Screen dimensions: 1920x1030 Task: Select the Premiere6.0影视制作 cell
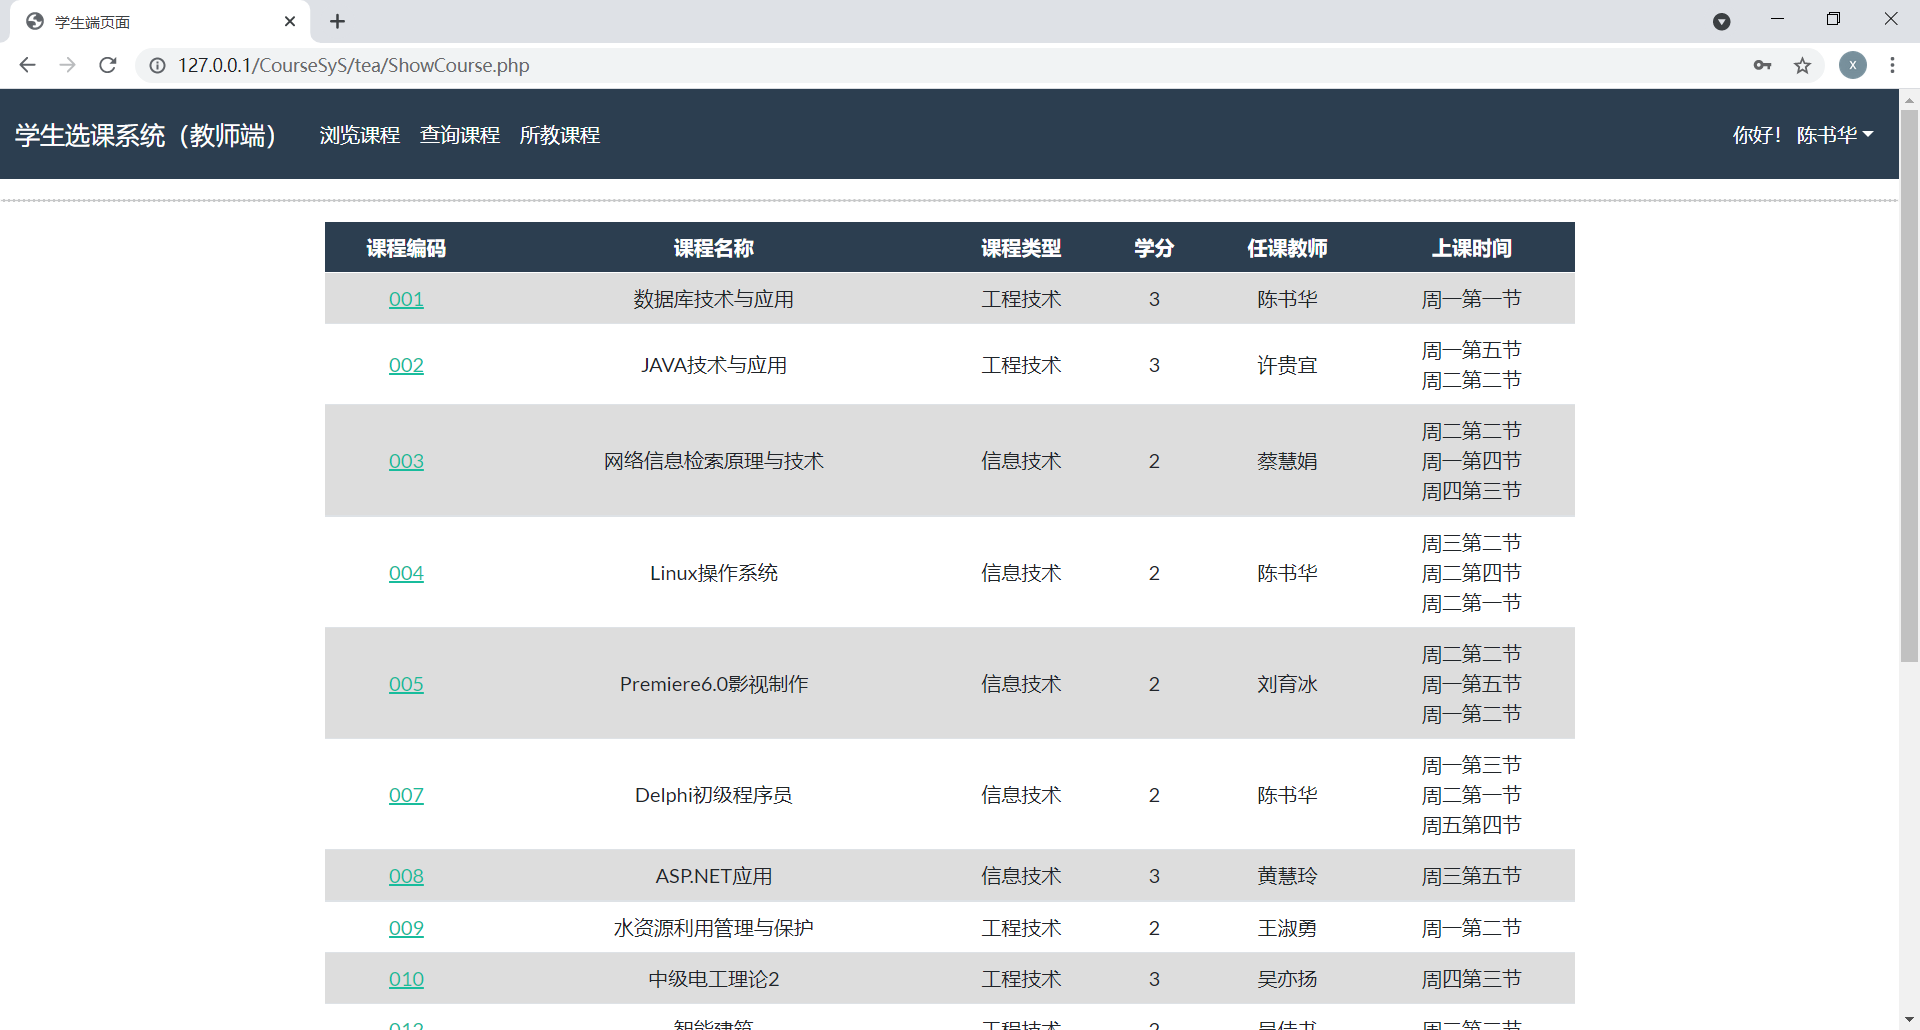click(714, 684)
